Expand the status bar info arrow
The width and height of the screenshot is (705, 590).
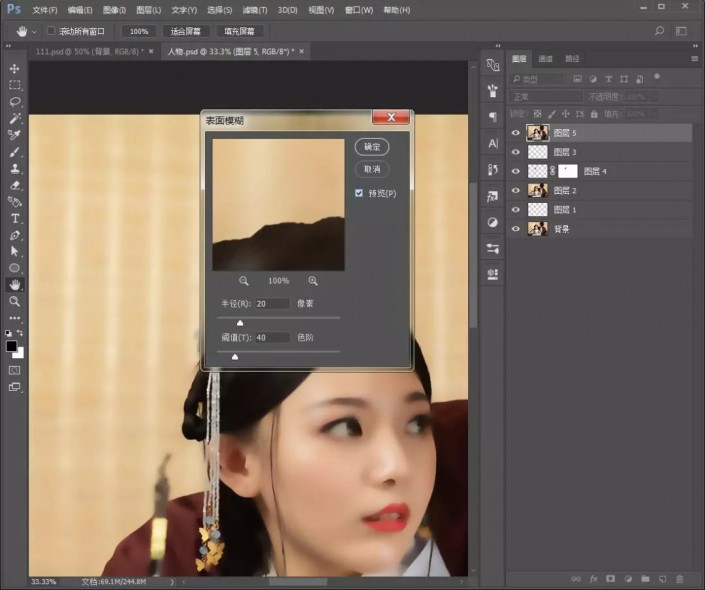[172, 582]
